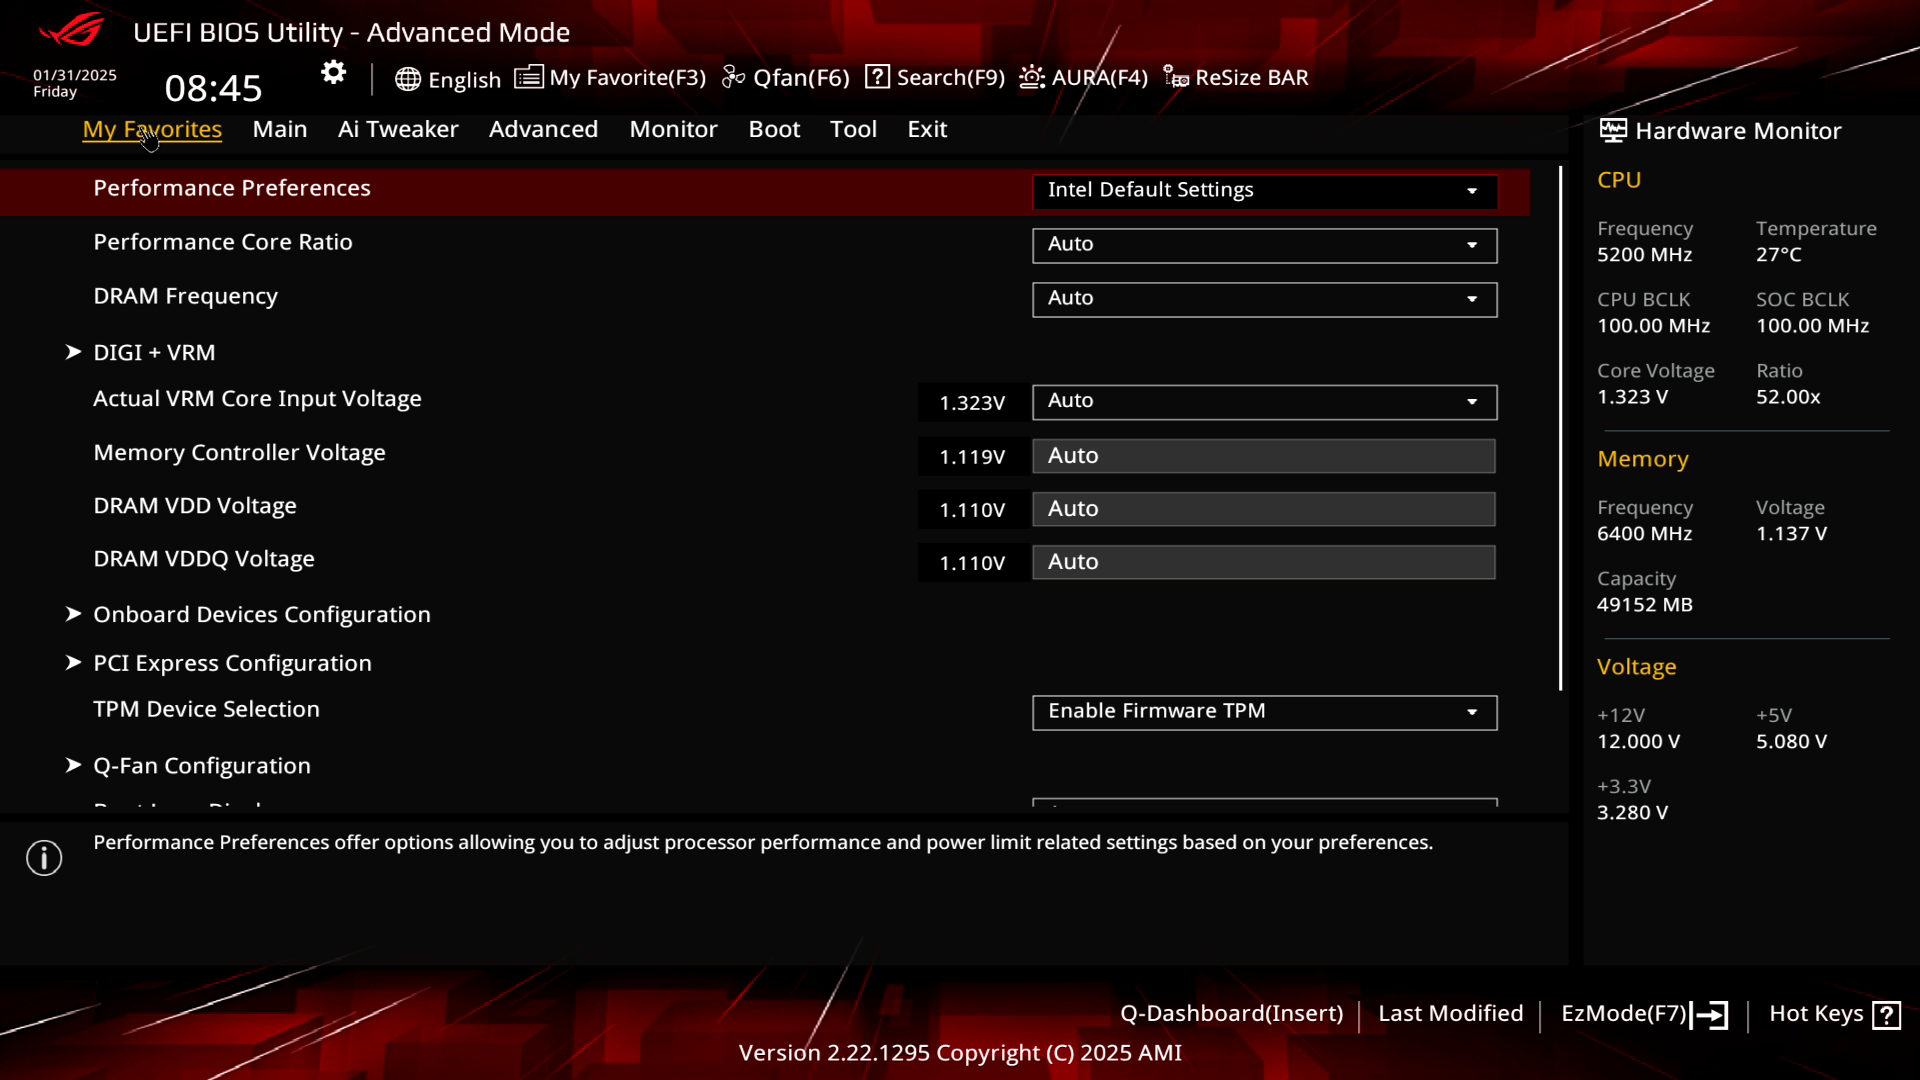This screenshot has height=1080, width=1920.
Task: Expand Q-Fan Configuration submenu
Action: coord(201,765)
